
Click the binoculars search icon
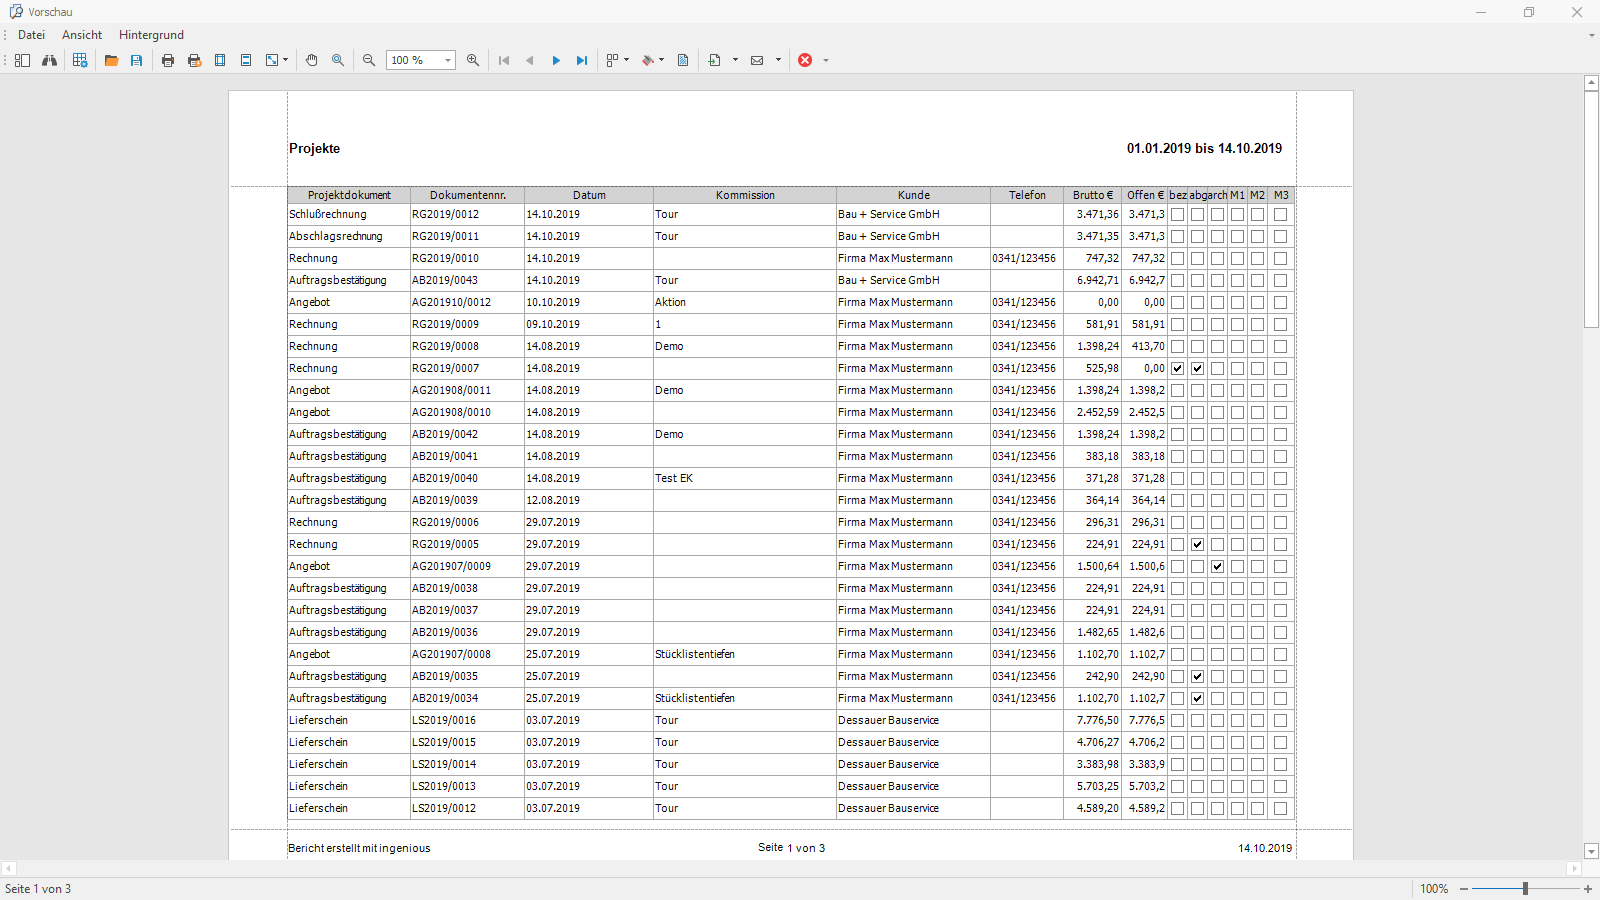(x=49, y=60)
